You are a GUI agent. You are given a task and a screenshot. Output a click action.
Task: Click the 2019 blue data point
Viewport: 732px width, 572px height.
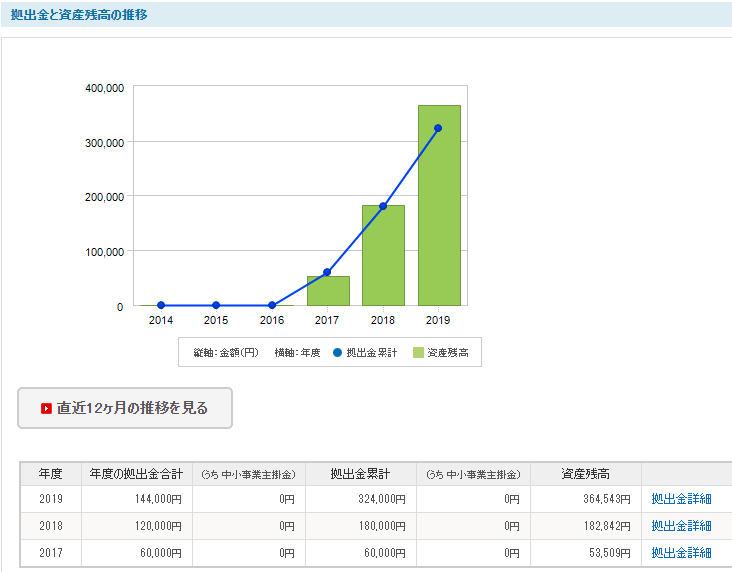coord(438,128)
